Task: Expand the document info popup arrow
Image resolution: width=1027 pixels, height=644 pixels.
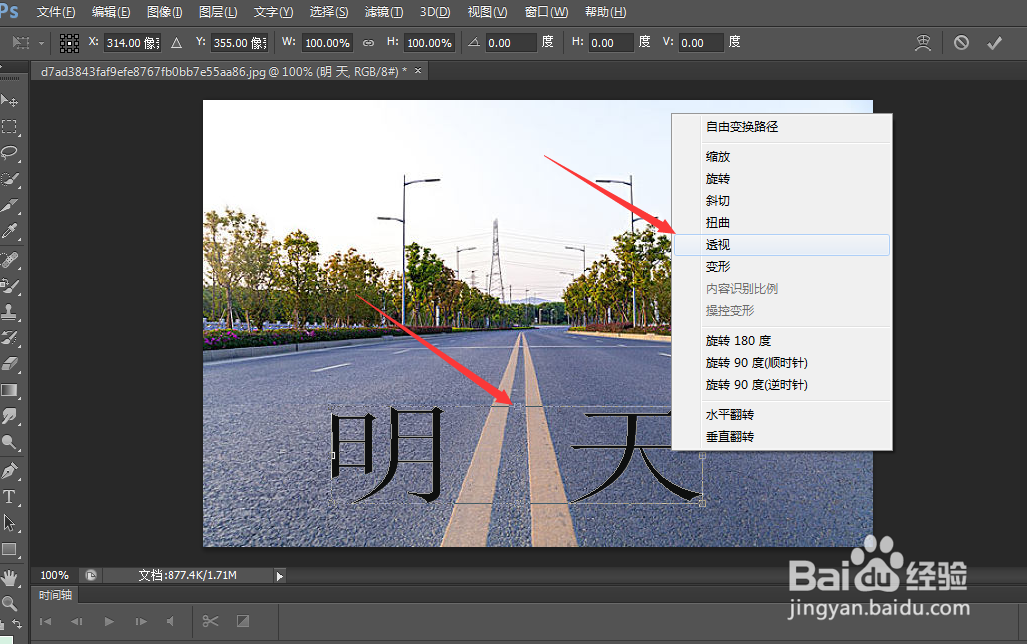Action: 280,575
